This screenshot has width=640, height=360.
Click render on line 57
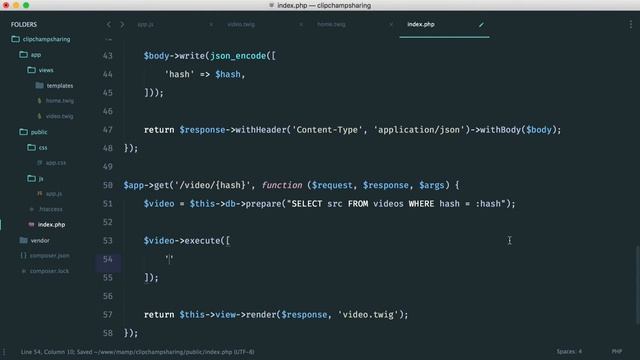pyautogui.click(x=261, y=315)
